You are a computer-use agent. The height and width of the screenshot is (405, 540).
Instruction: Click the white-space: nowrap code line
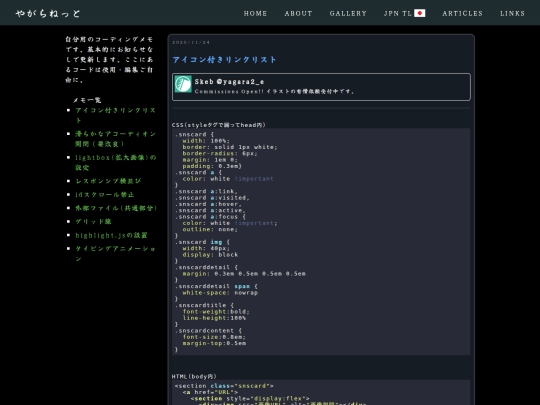coord(220,293)
